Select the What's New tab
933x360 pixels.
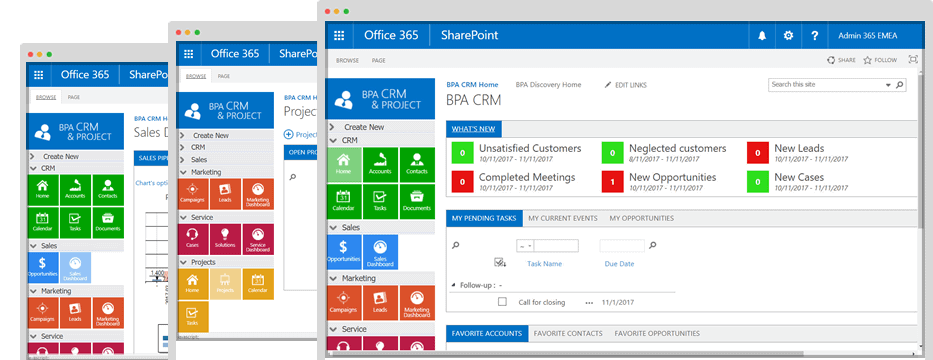[x=474, y=129]
